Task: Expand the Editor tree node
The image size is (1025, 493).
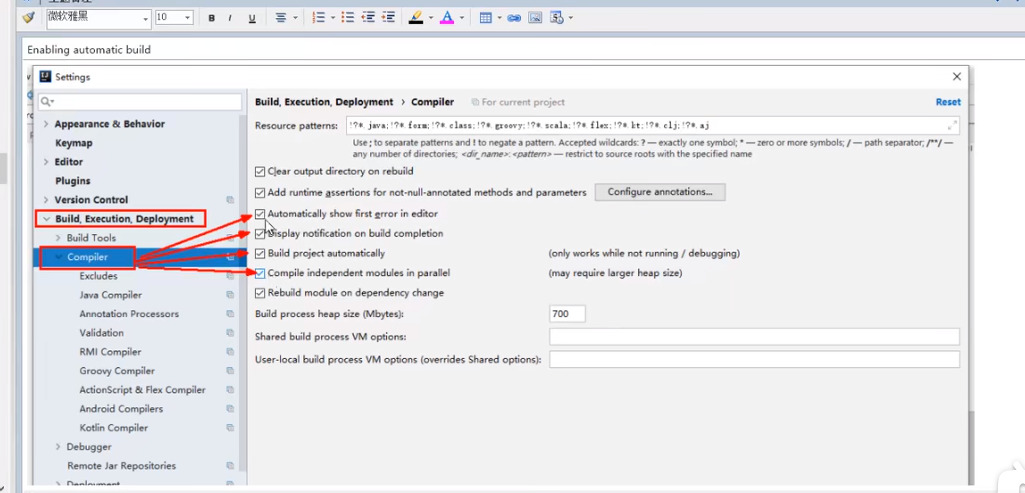Action: [46, 162]
